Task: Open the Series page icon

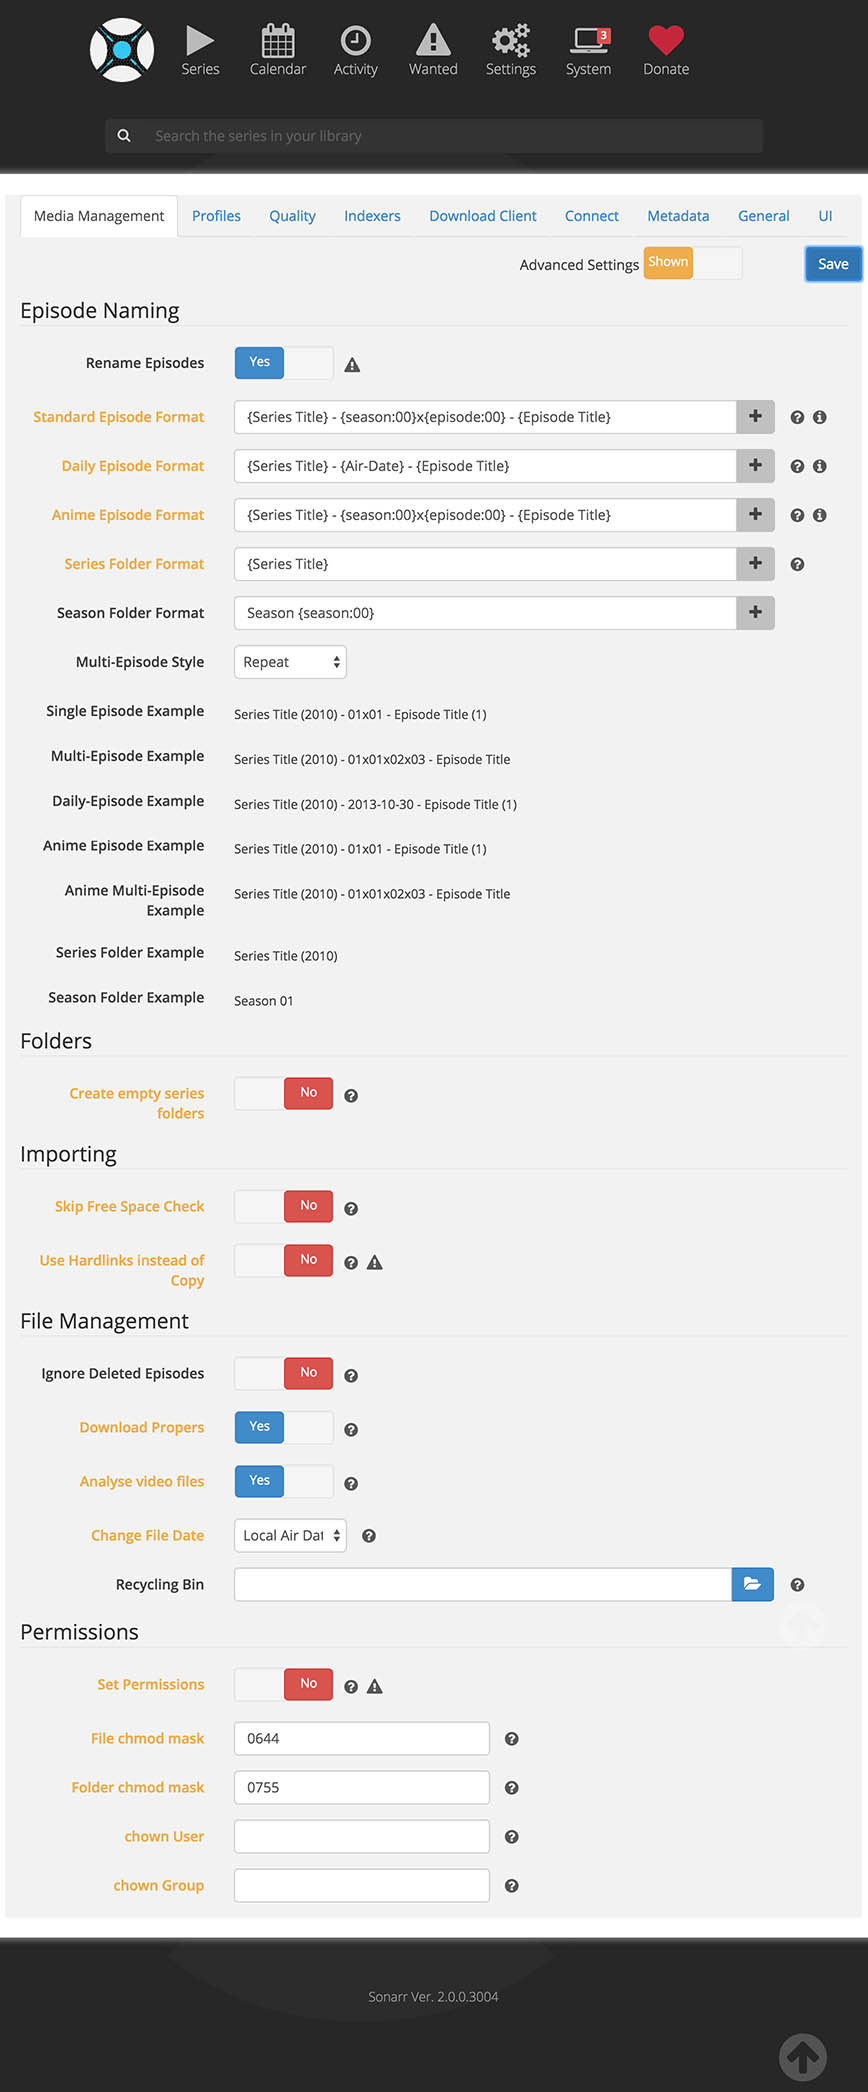Action: click(x=200, y=41)
